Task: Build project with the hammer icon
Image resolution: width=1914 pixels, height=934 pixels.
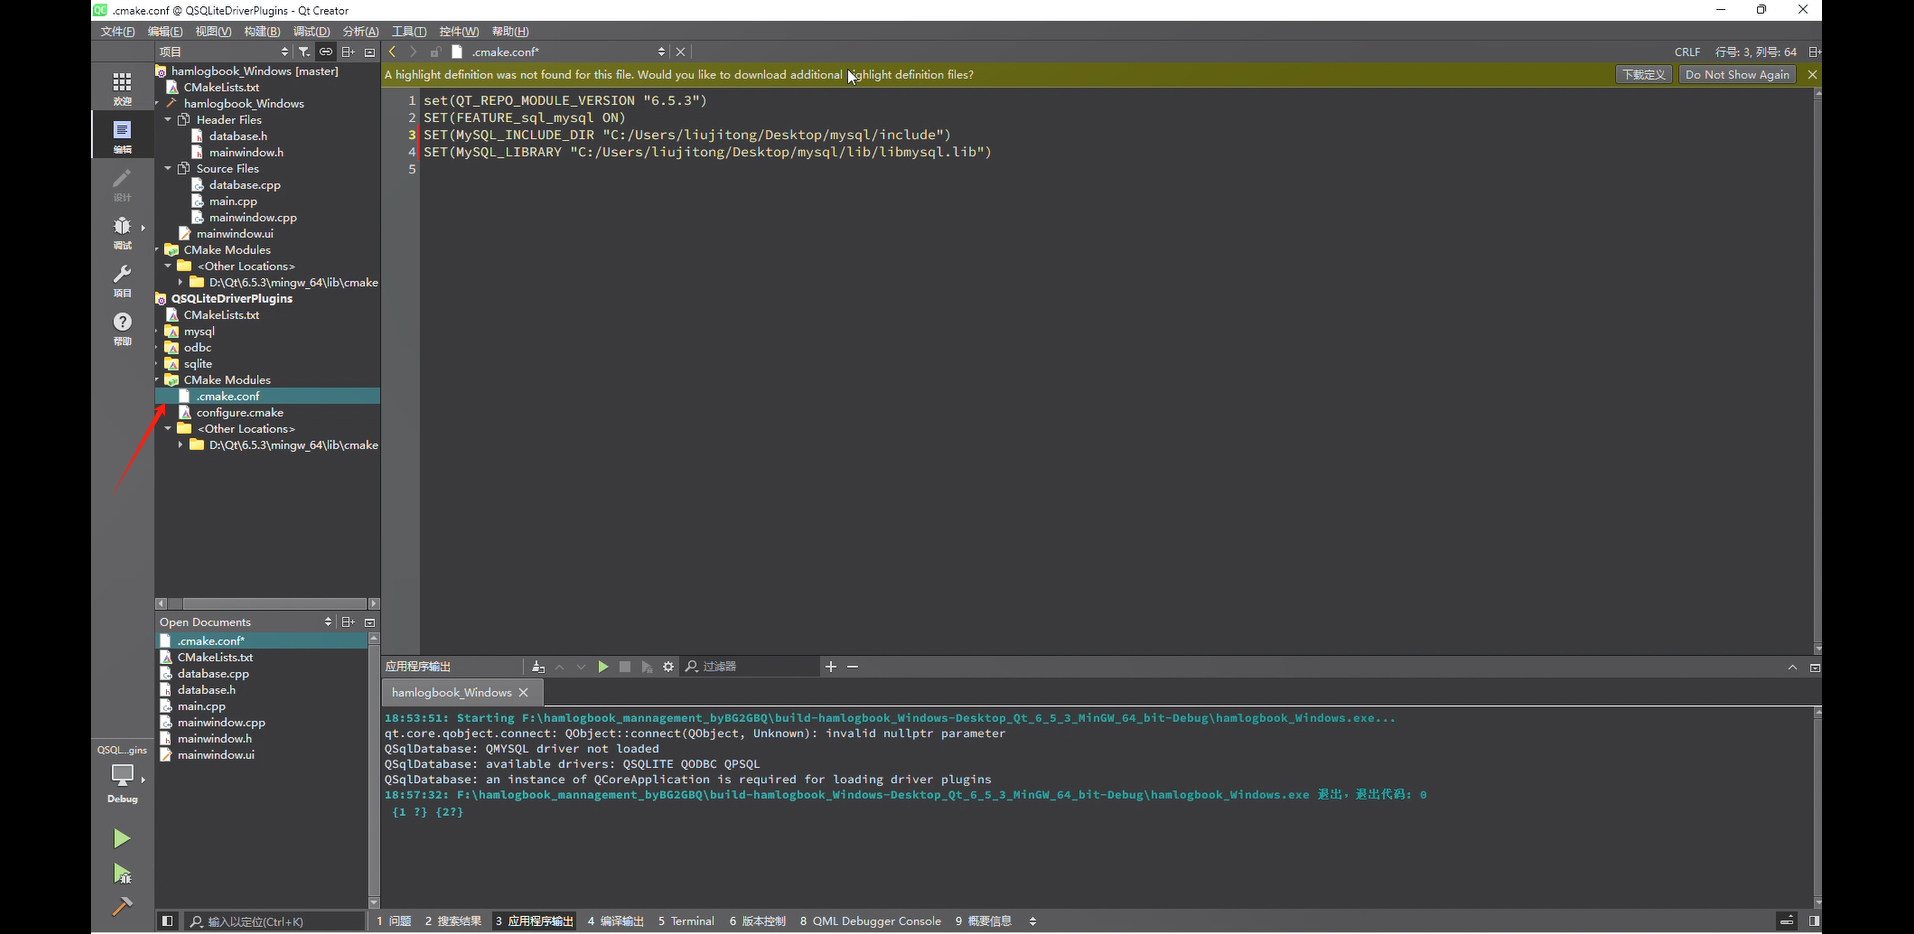Action: click(x=122, y=906)
